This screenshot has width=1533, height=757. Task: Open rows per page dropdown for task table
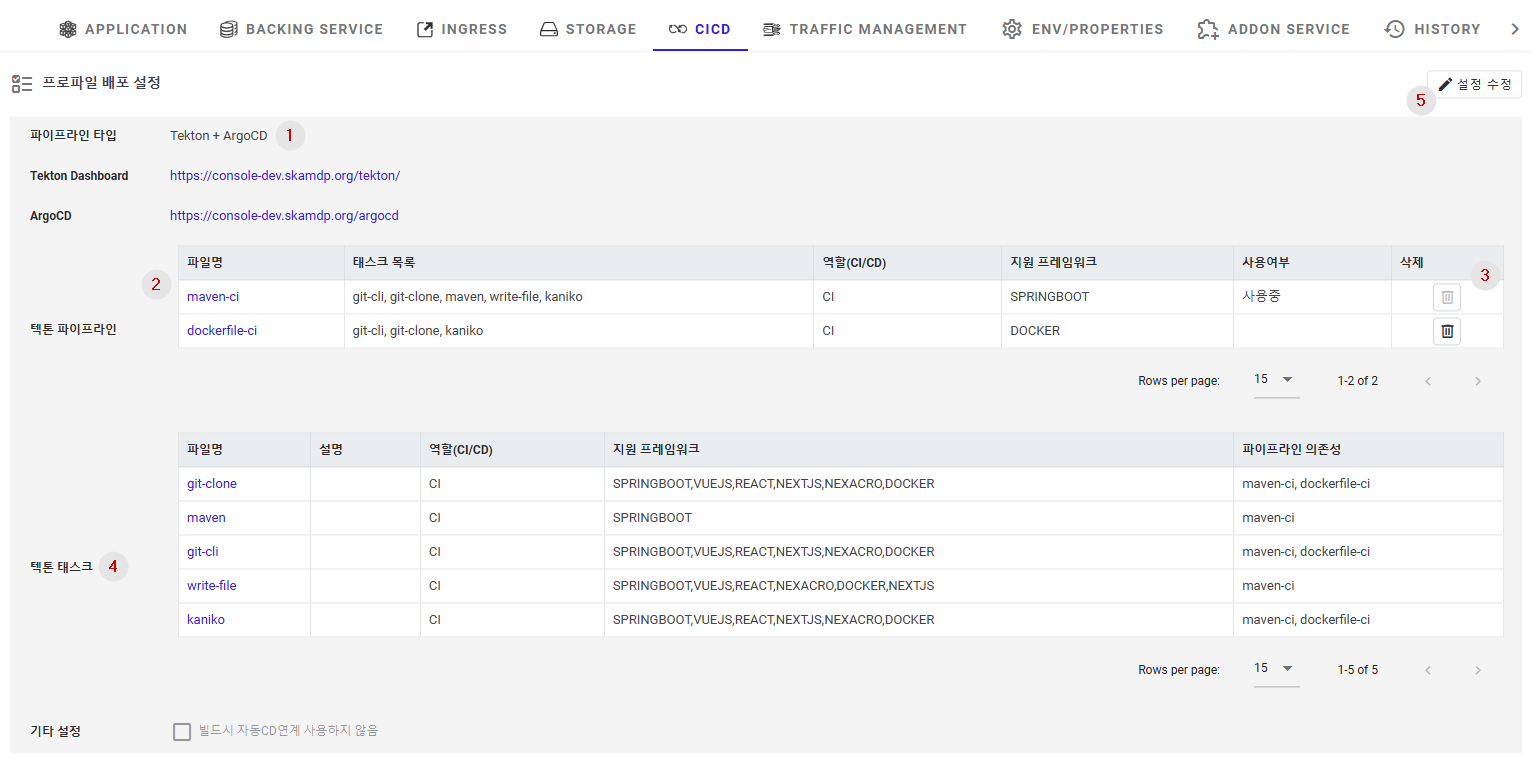1276,668
